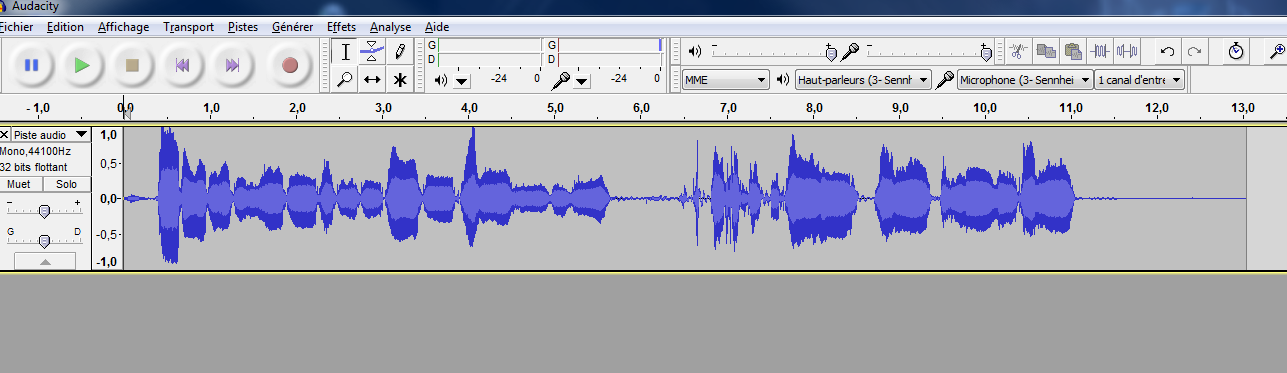Toggle the Solo button on the track
The image size is (1287, 373).
[x=66, y=184]
